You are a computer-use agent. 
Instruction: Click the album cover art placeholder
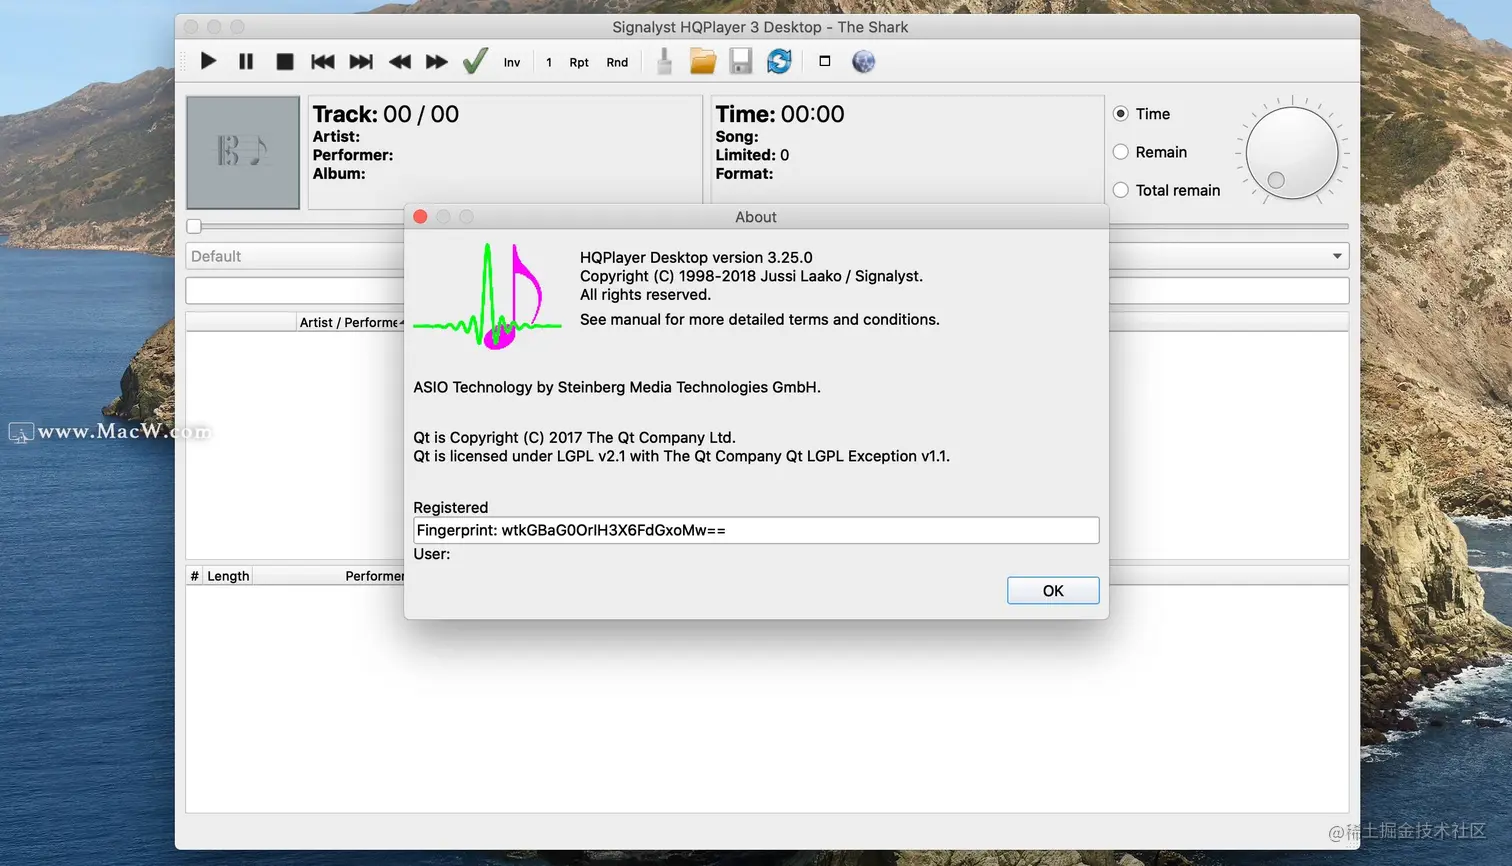(x=243, y=152)
